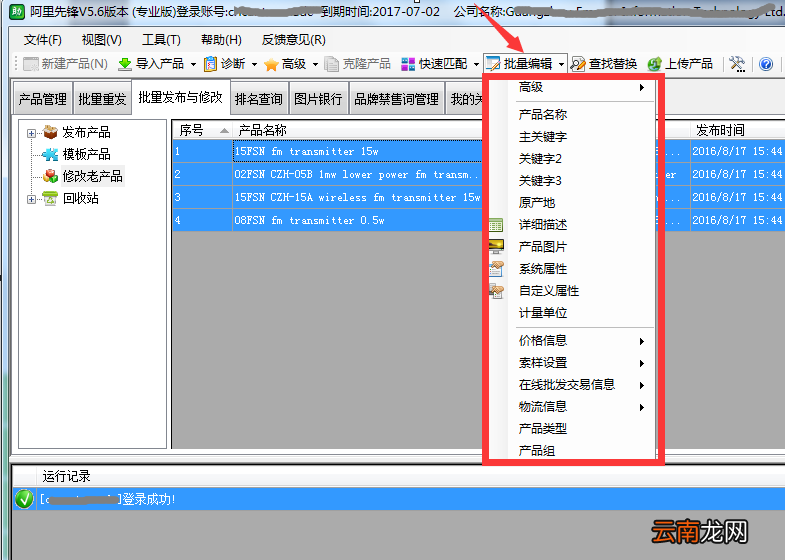The width and height of the screenshot is (785, 560).
Task: Choose 产品名称 from batch edit menu
Action: click(x=543, y=115)
